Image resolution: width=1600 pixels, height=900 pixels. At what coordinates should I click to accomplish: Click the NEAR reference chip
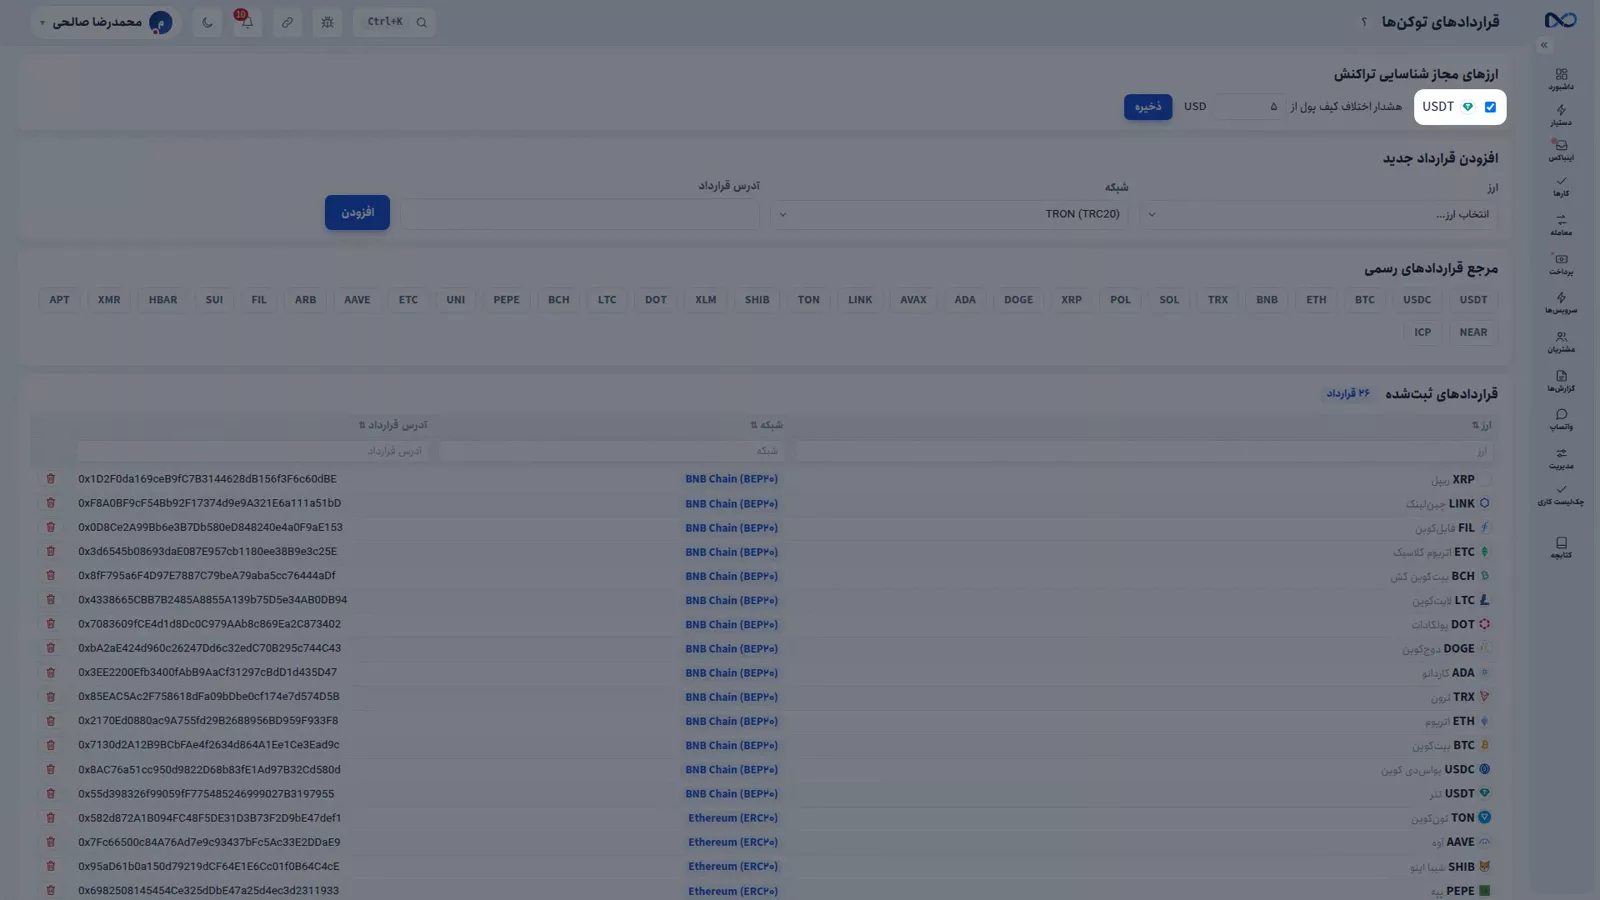(1473, 332)
